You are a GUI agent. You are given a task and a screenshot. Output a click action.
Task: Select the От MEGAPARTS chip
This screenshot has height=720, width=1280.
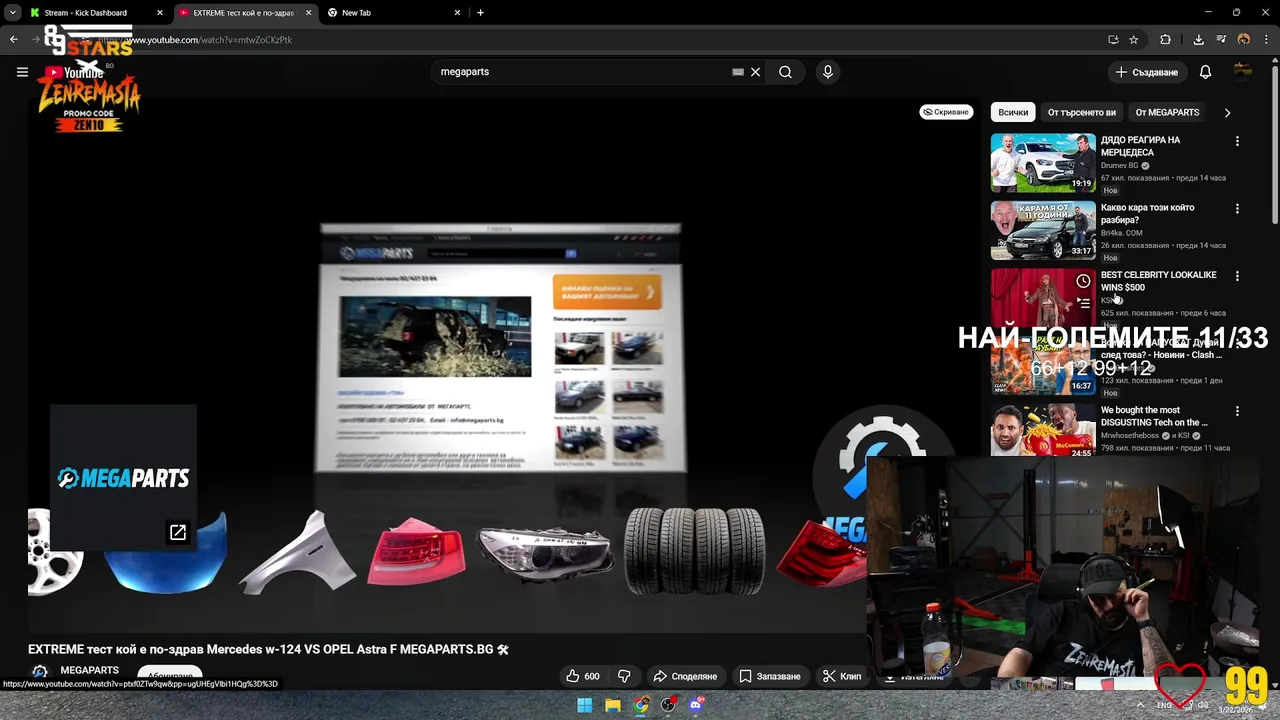click(1167, 113)
